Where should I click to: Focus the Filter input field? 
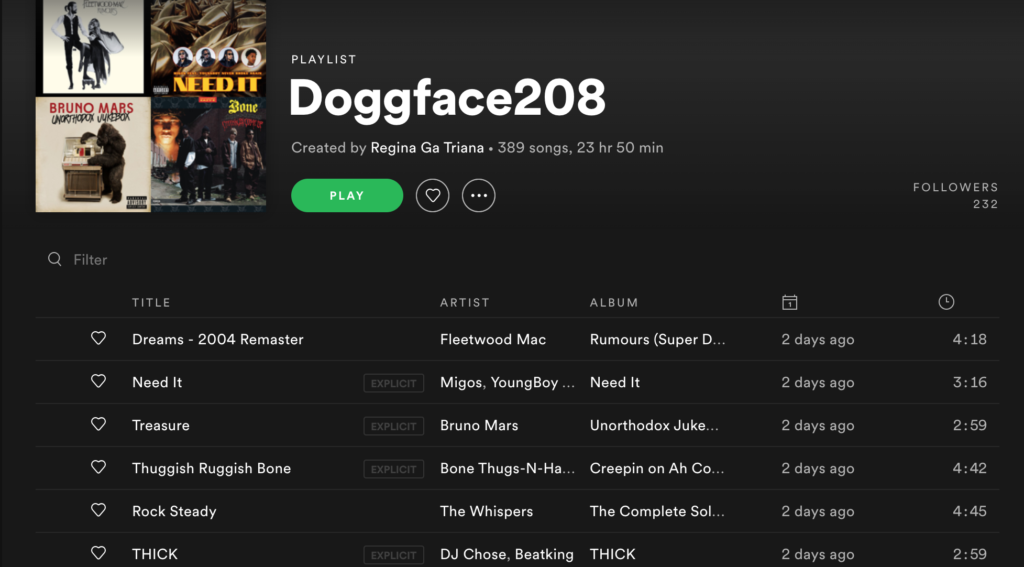tap(90, 259)
